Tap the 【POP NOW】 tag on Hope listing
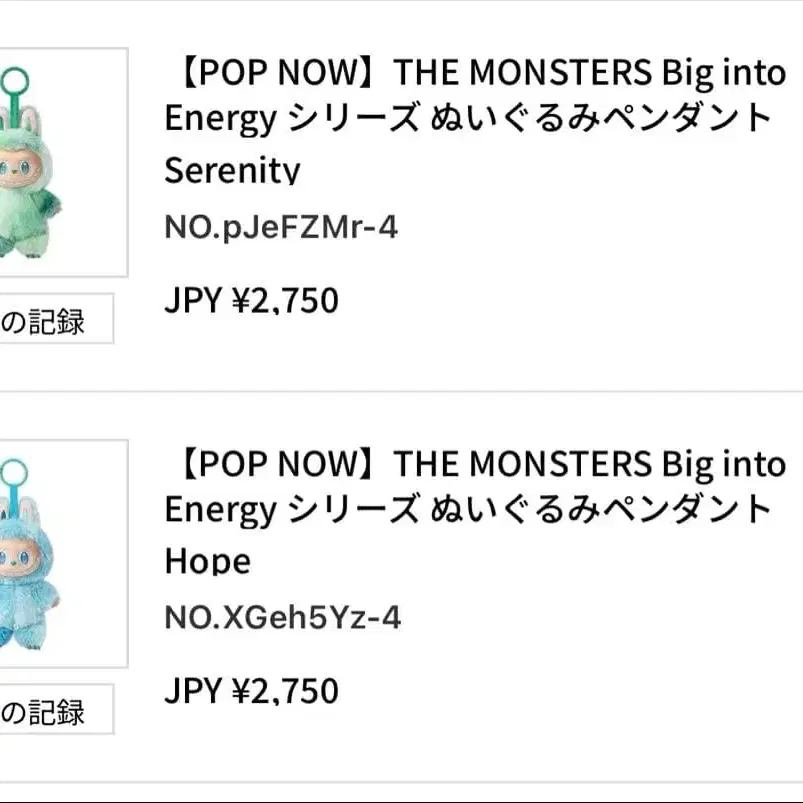Viewport: 803px width, 803px height. point(274,464)
